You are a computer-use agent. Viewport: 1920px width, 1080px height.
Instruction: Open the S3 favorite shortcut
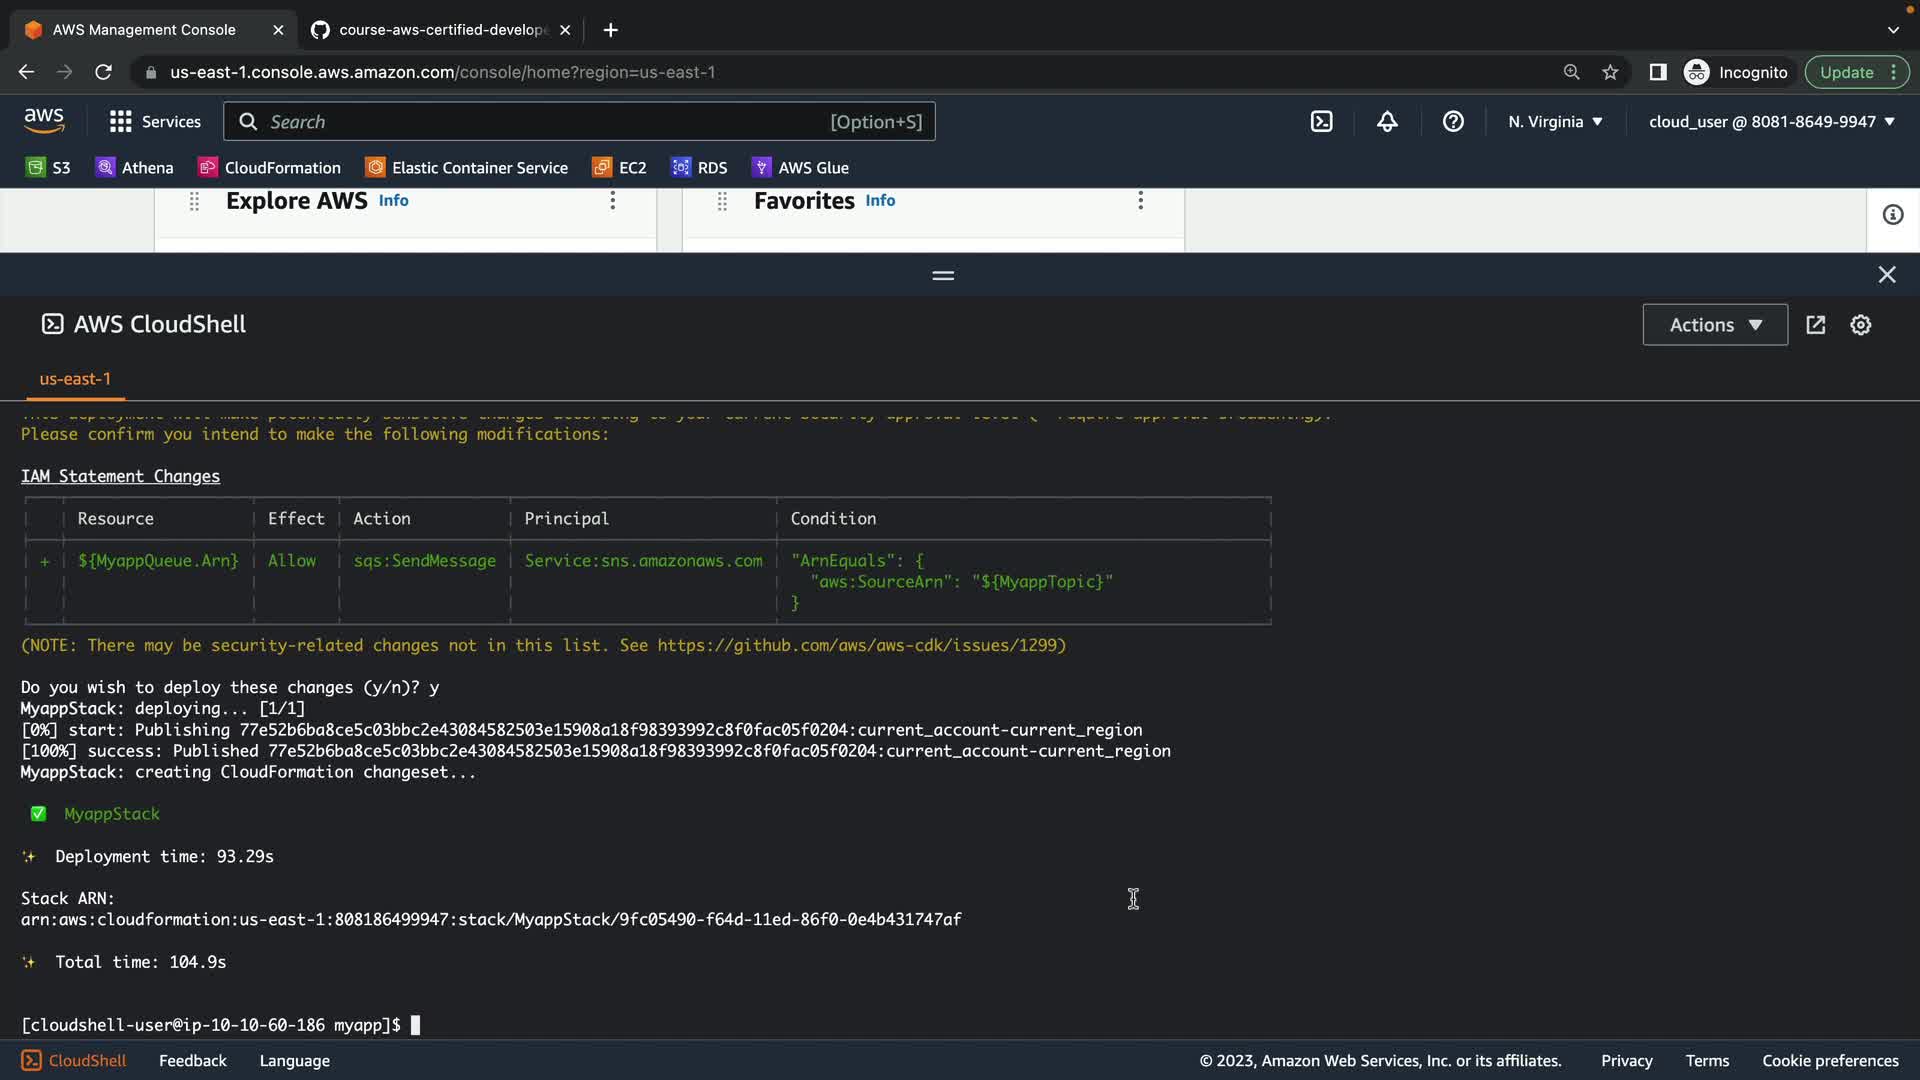48,167
